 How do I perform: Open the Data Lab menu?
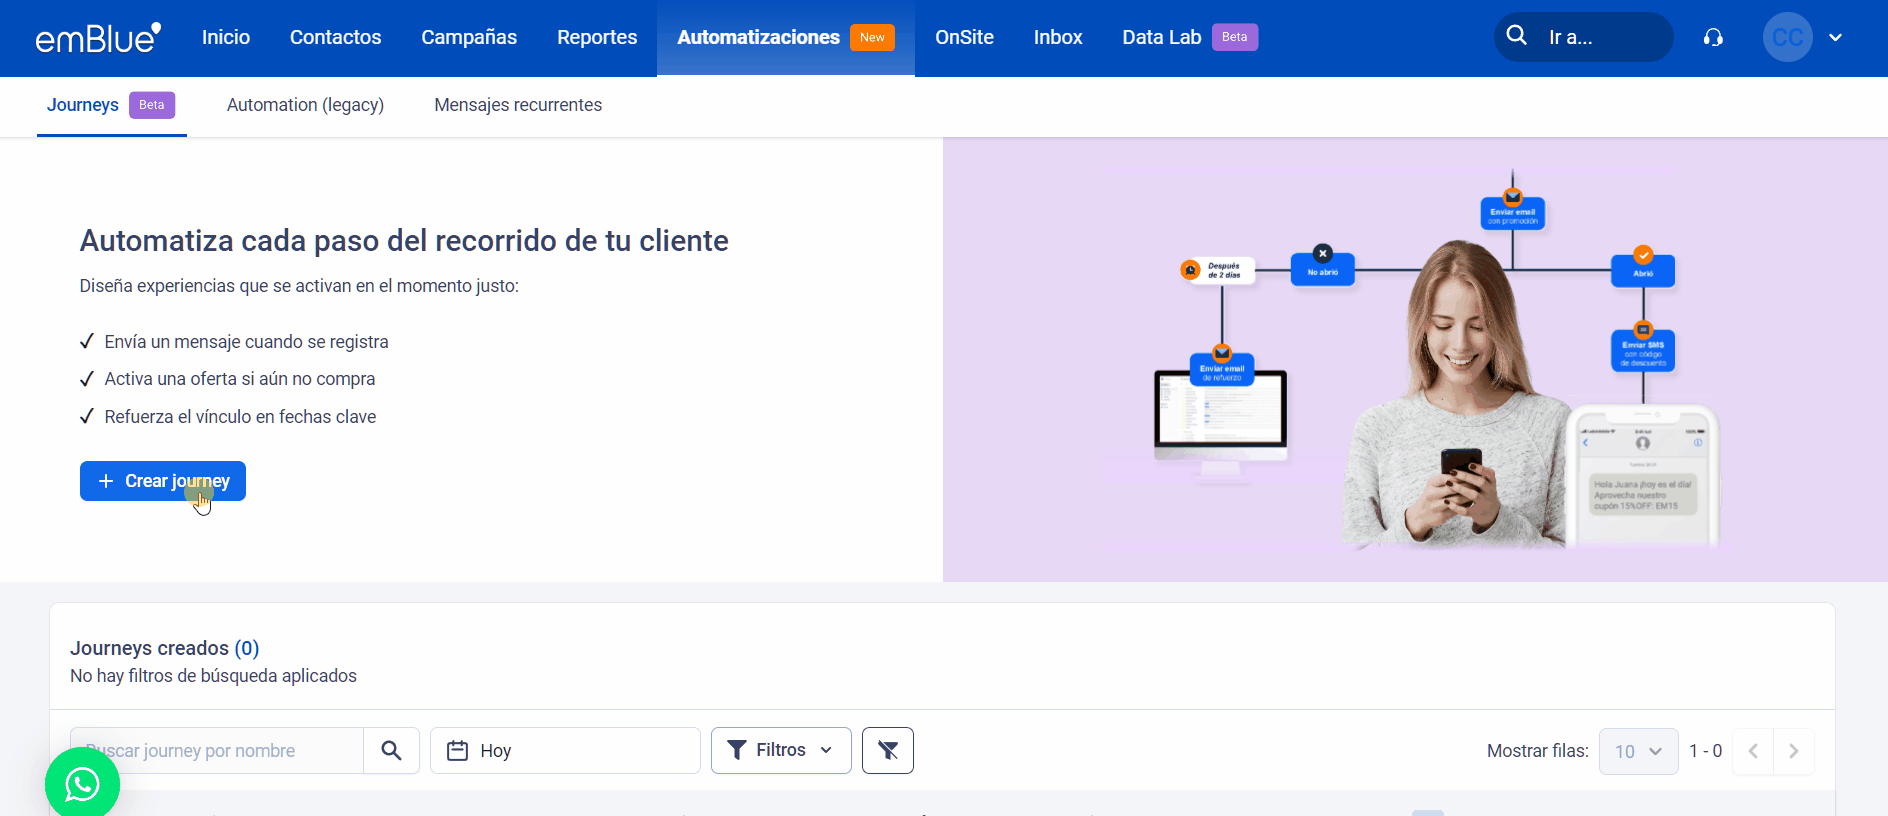tap(1161, 38)
